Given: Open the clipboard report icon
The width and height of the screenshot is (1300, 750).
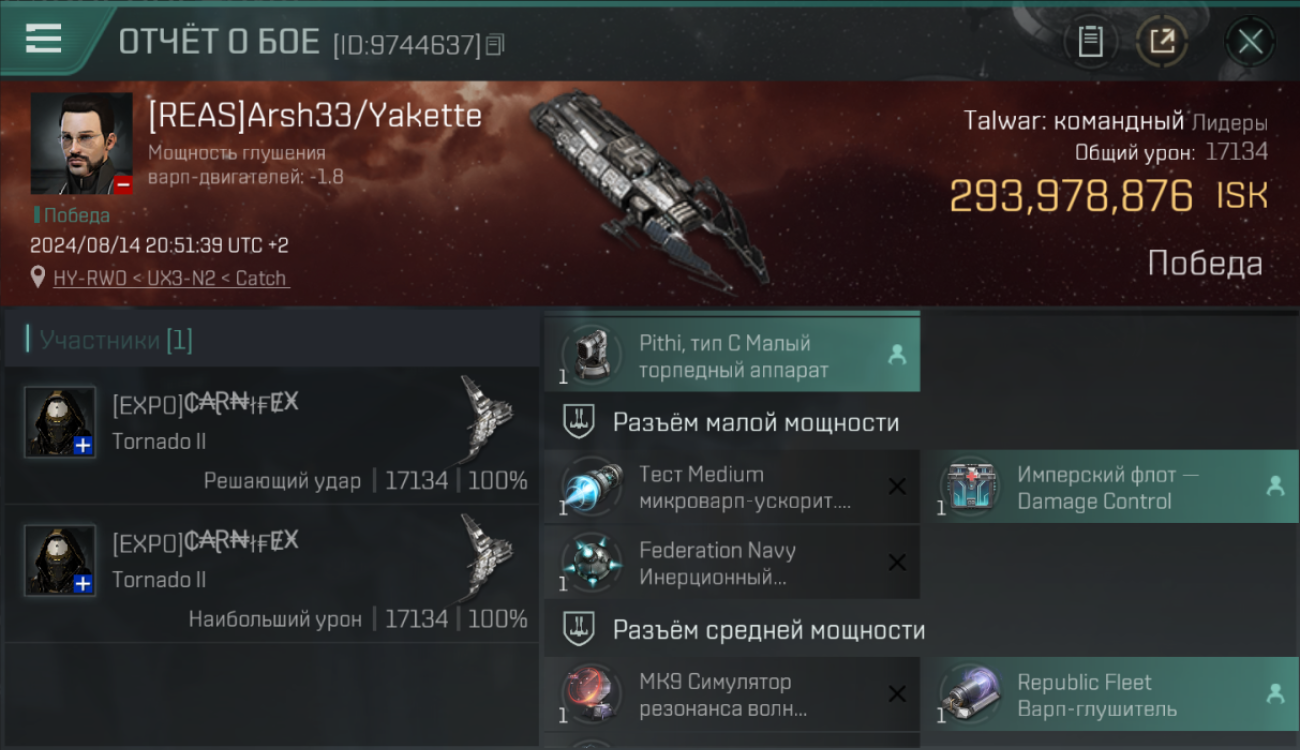Looking at the screenshot, I should coord(1090,42).
